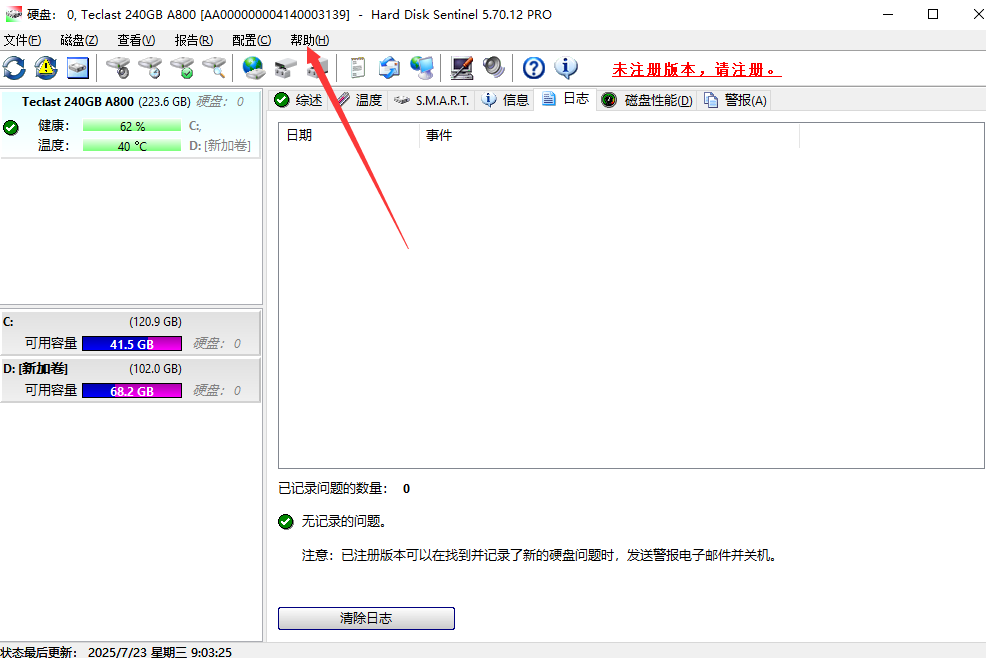
Task: Click the two stacked disks toolbar icon
Action: (285, 68)
